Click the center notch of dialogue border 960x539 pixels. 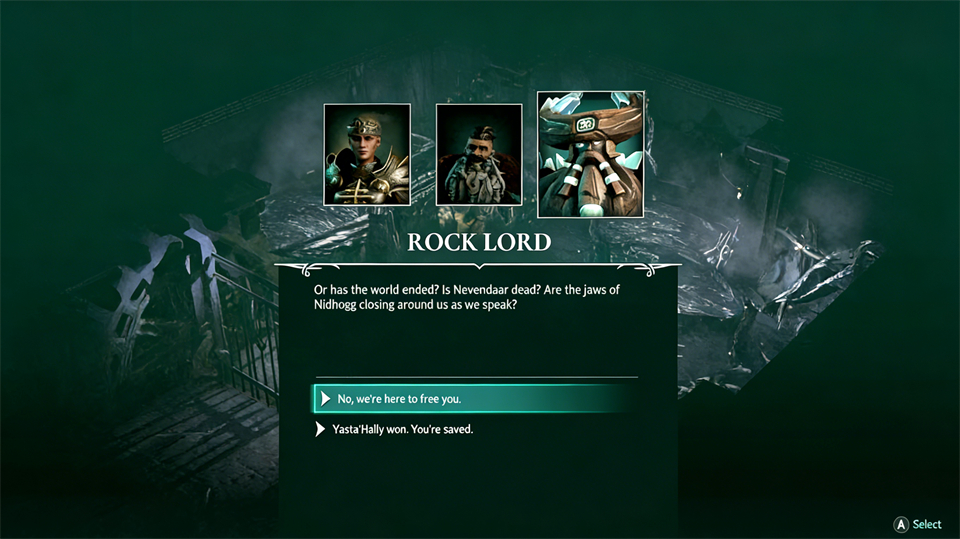pos(479,267)
